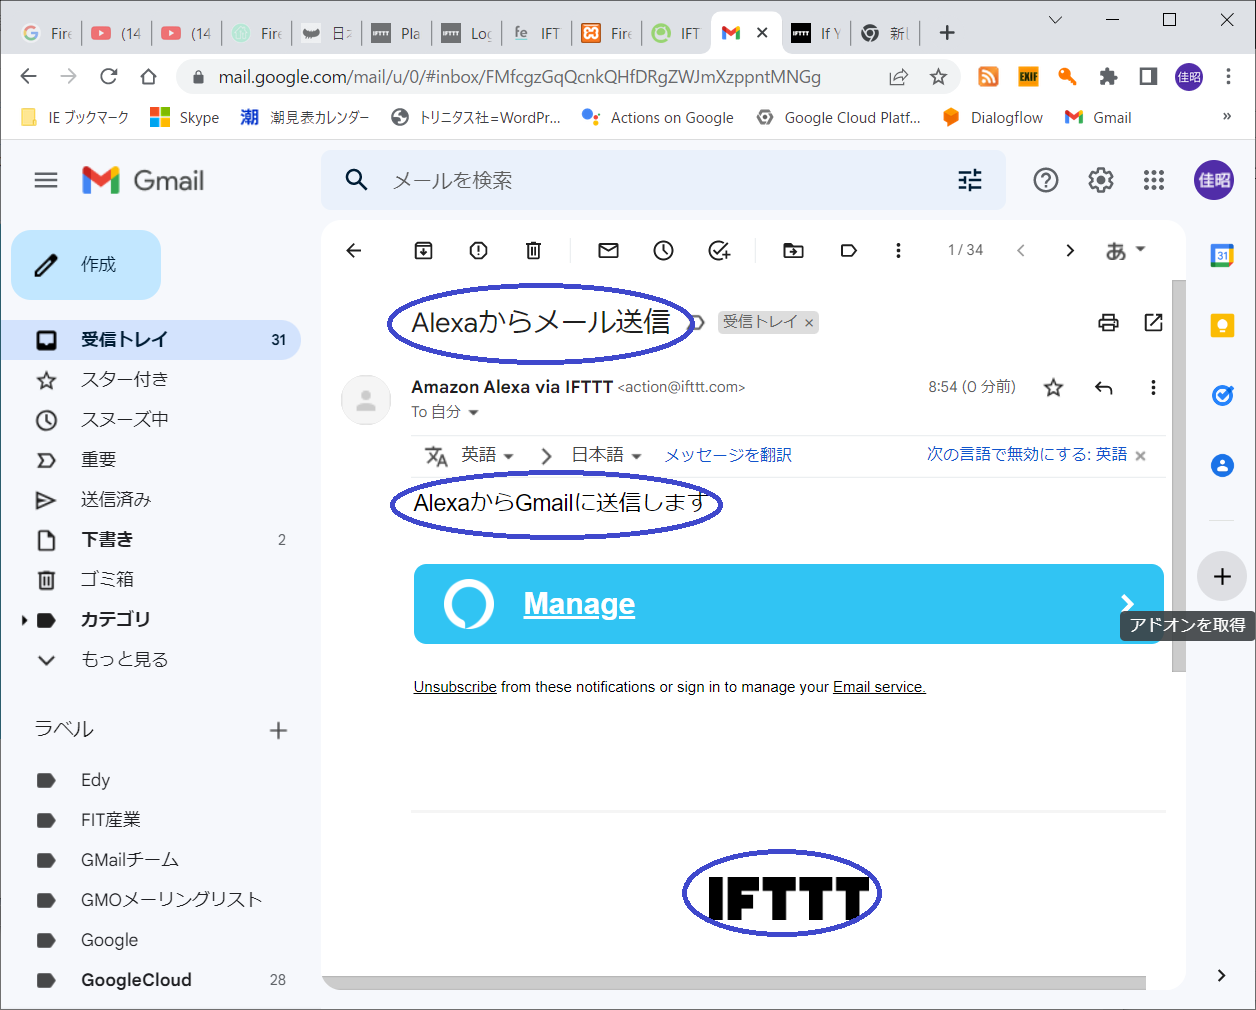Print the email conversation
The width and height of the screenshot is (1256, 1010).
[1108, 322]
